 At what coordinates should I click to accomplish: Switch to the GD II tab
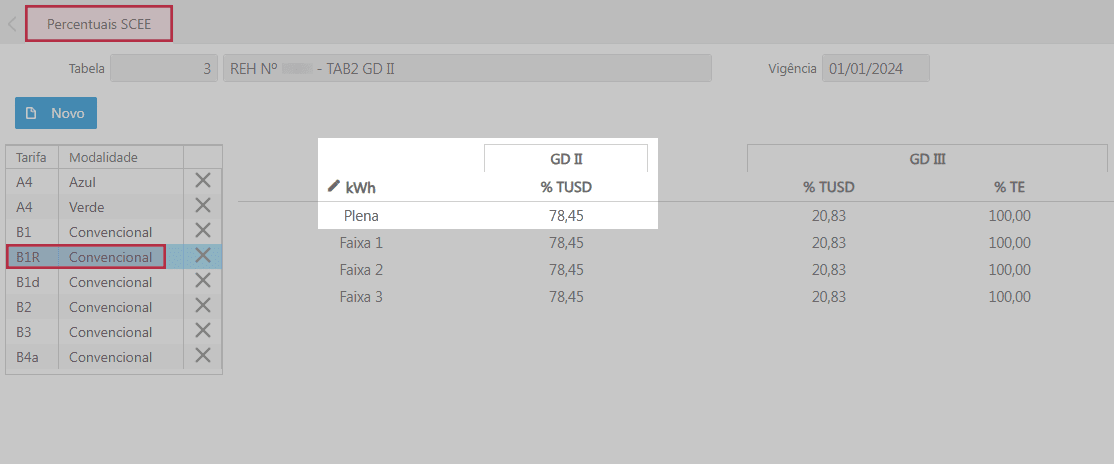[x=566, y=158]
